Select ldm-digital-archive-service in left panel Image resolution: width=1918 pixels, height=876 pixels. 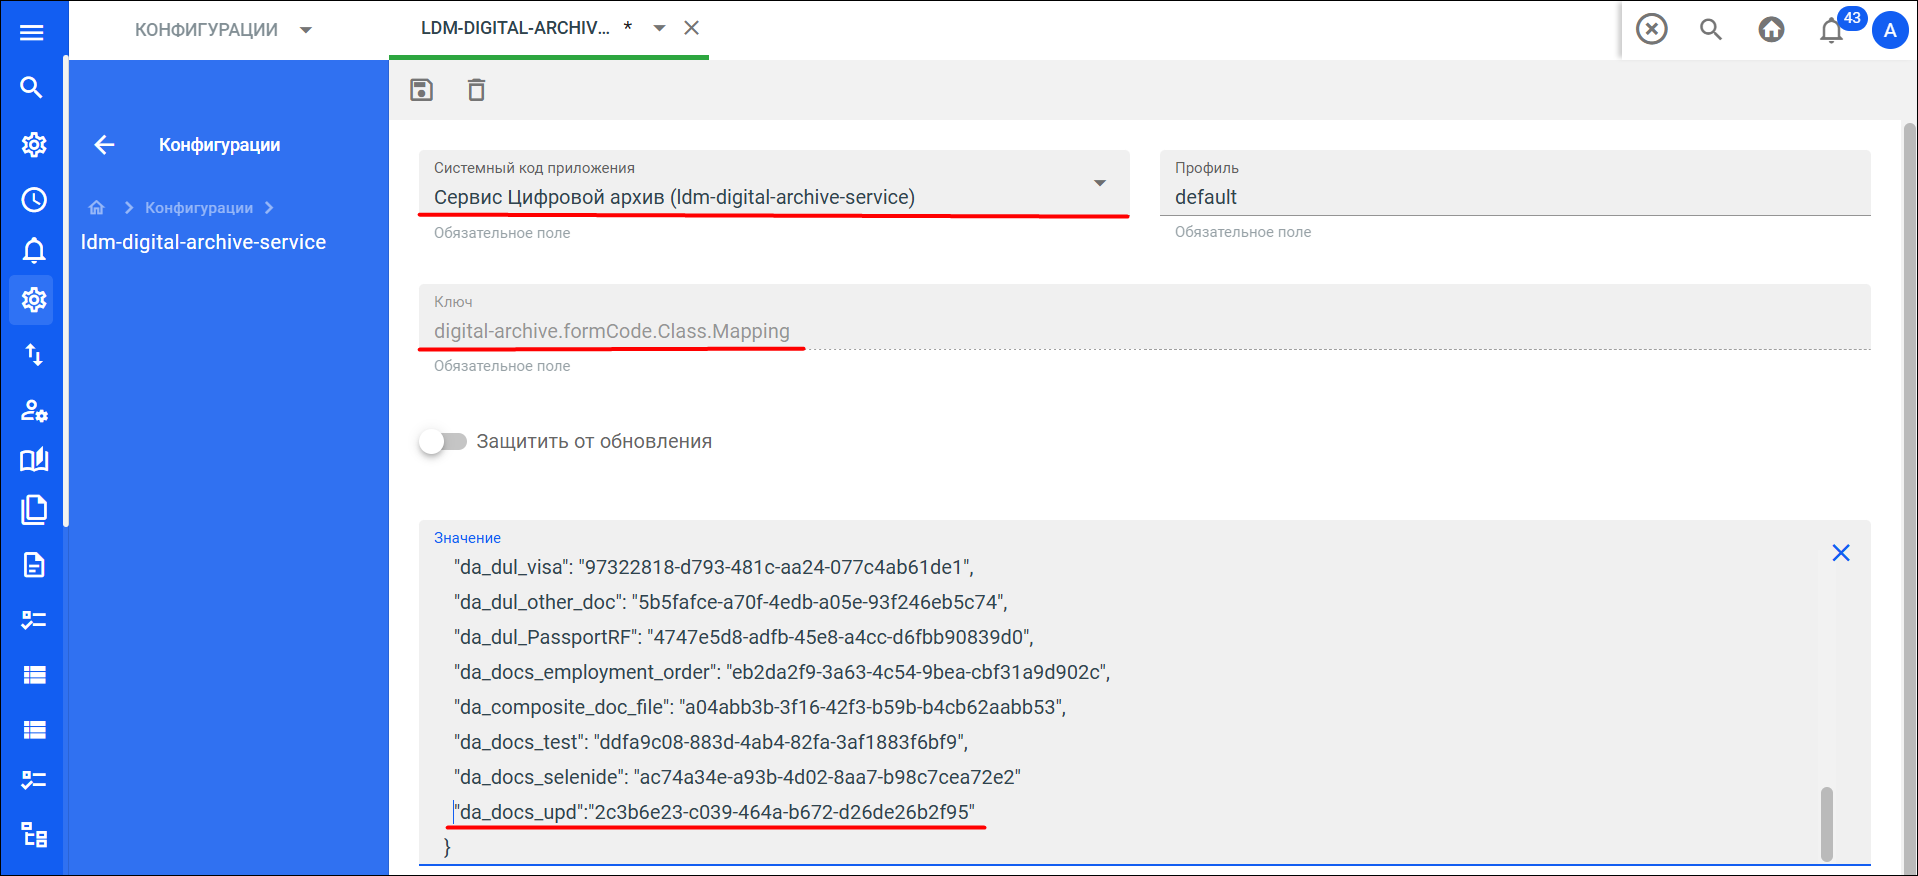(203, 242)
